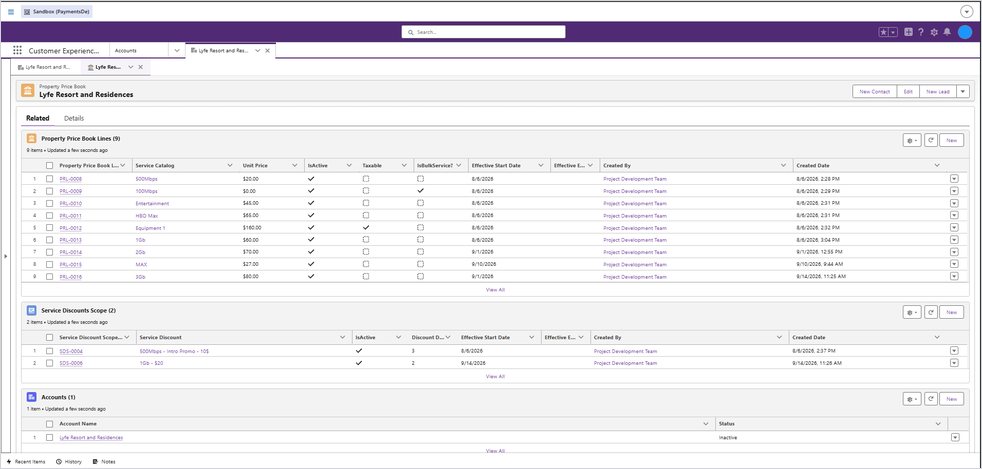
Task: Open the Unit Price column menu chevron
Action: [294, 165]
